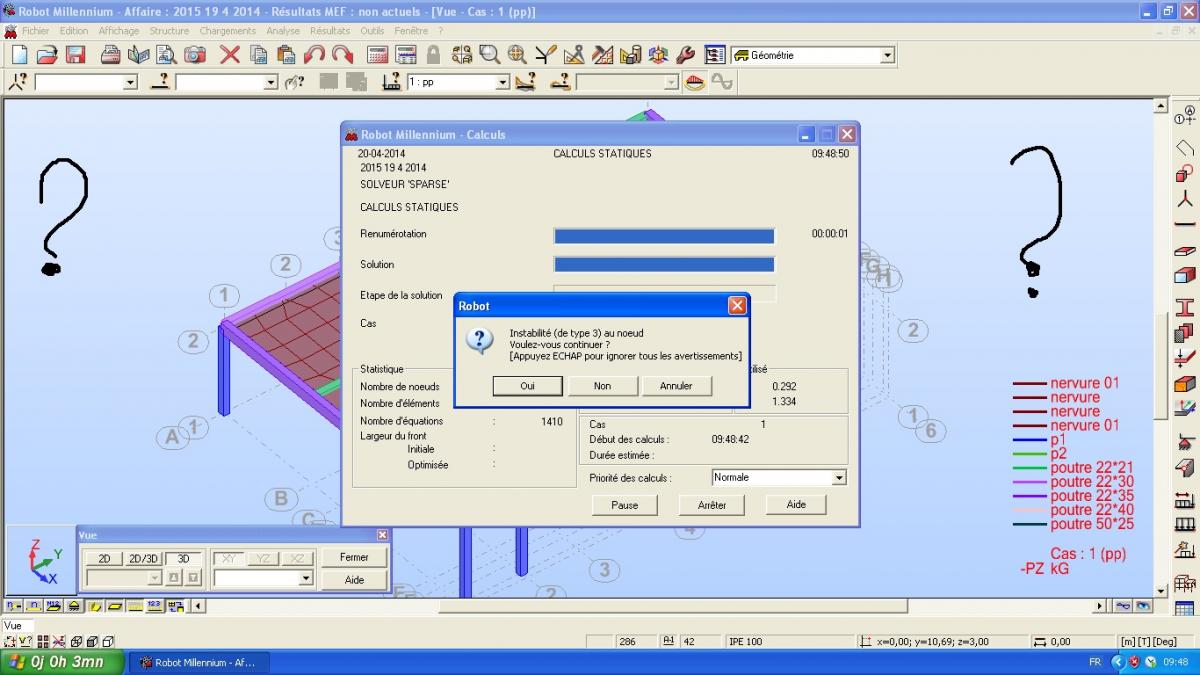Viewport: 1200px width, 675px height.
Task: Click Non in the Robot dialog
Action: point(602,386)
